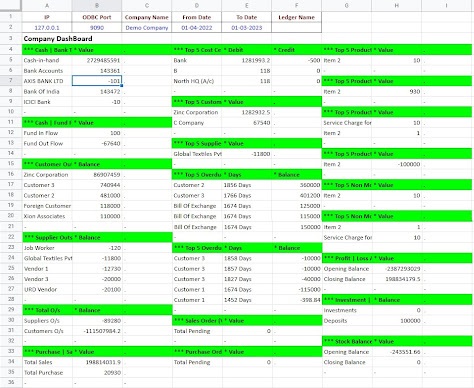Select the Job Worker cell
Image resolution: width=474 pixels, height=388 pixels.
coord(47,248)
